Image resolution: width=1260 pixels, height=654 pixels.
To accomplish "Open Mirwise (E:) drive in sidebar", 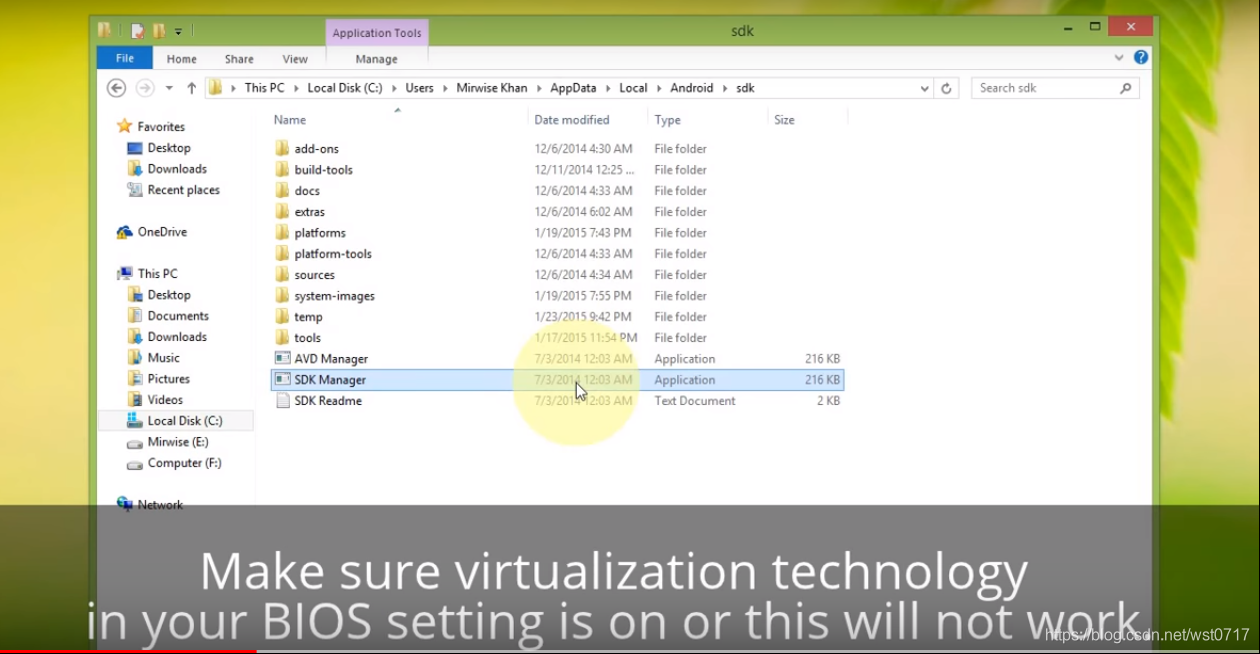I will (176, 442).
